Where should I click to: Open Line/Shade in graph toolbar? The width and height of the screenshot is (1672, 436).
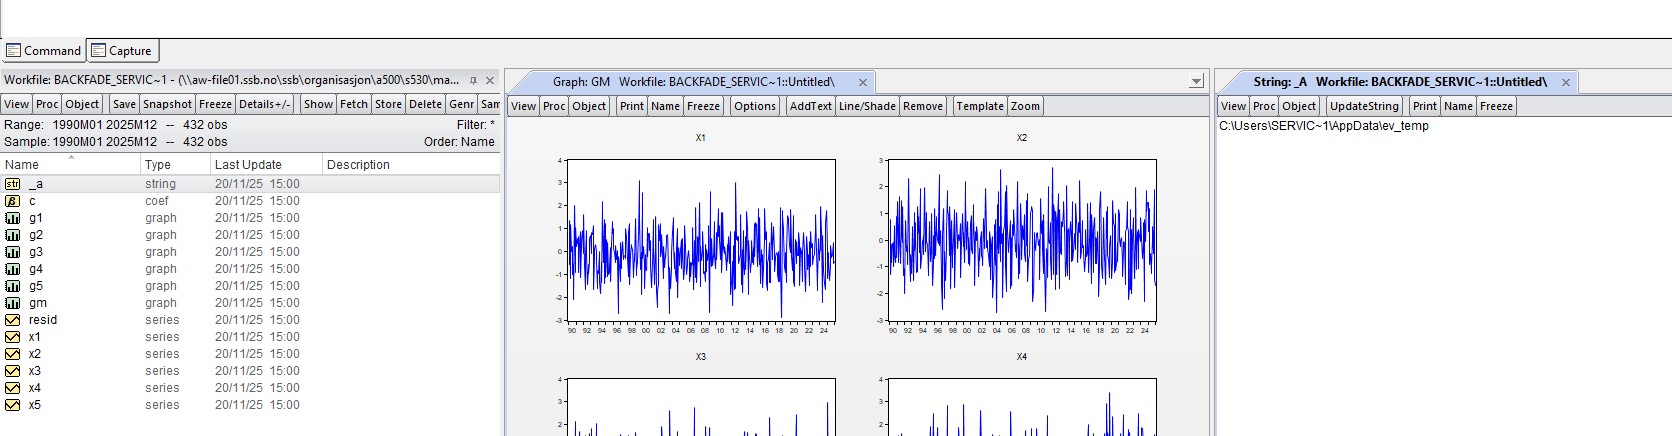click(x=867, y=106)
